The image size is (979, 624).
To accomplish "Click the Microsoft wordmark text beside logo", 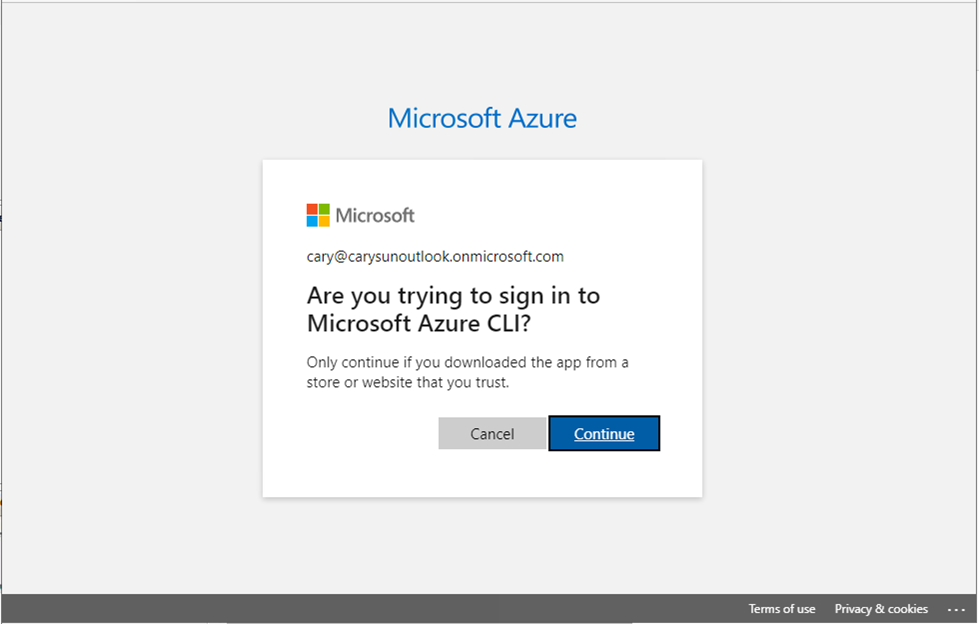I will pyautogui.click(x=375, y=215).
